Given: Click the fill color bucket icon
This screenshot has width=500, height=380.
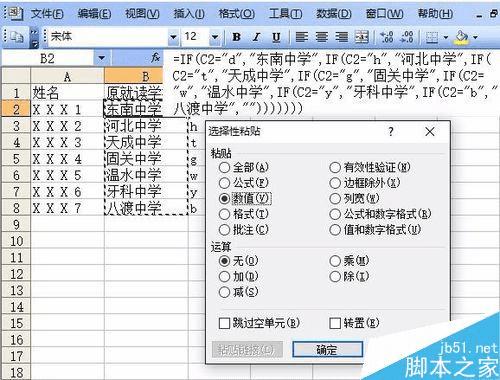Looking at the screenshot, I should [462, 37].
